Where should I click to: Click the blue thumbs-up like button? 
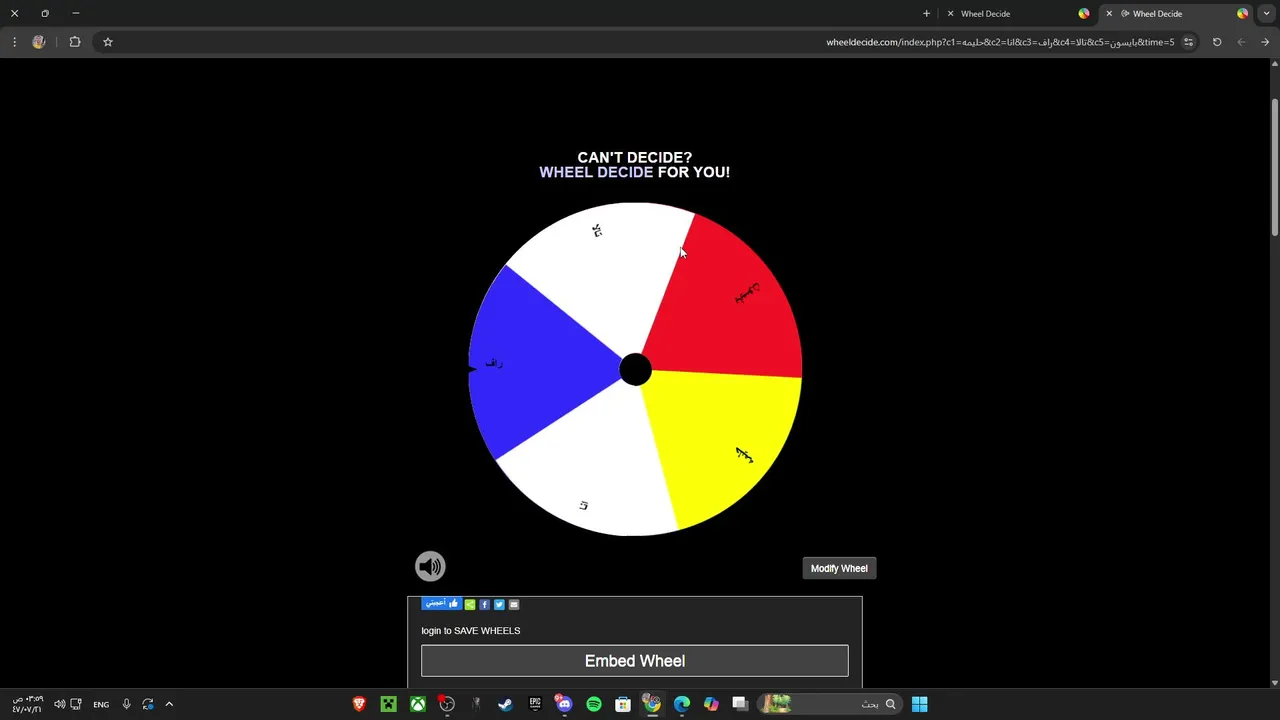coord(441,604)
